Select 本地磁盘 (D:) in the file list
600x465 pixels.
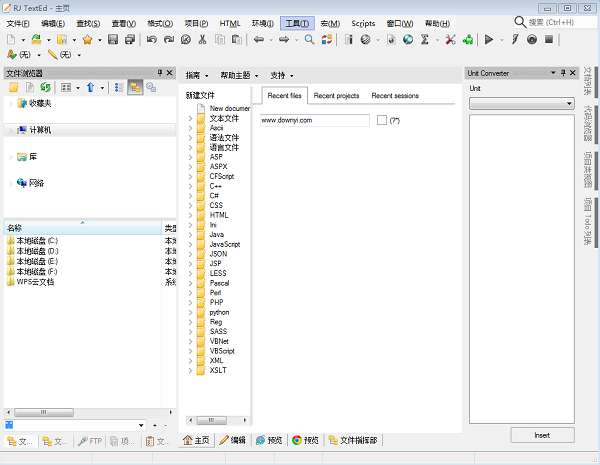[x=37, y=251]
